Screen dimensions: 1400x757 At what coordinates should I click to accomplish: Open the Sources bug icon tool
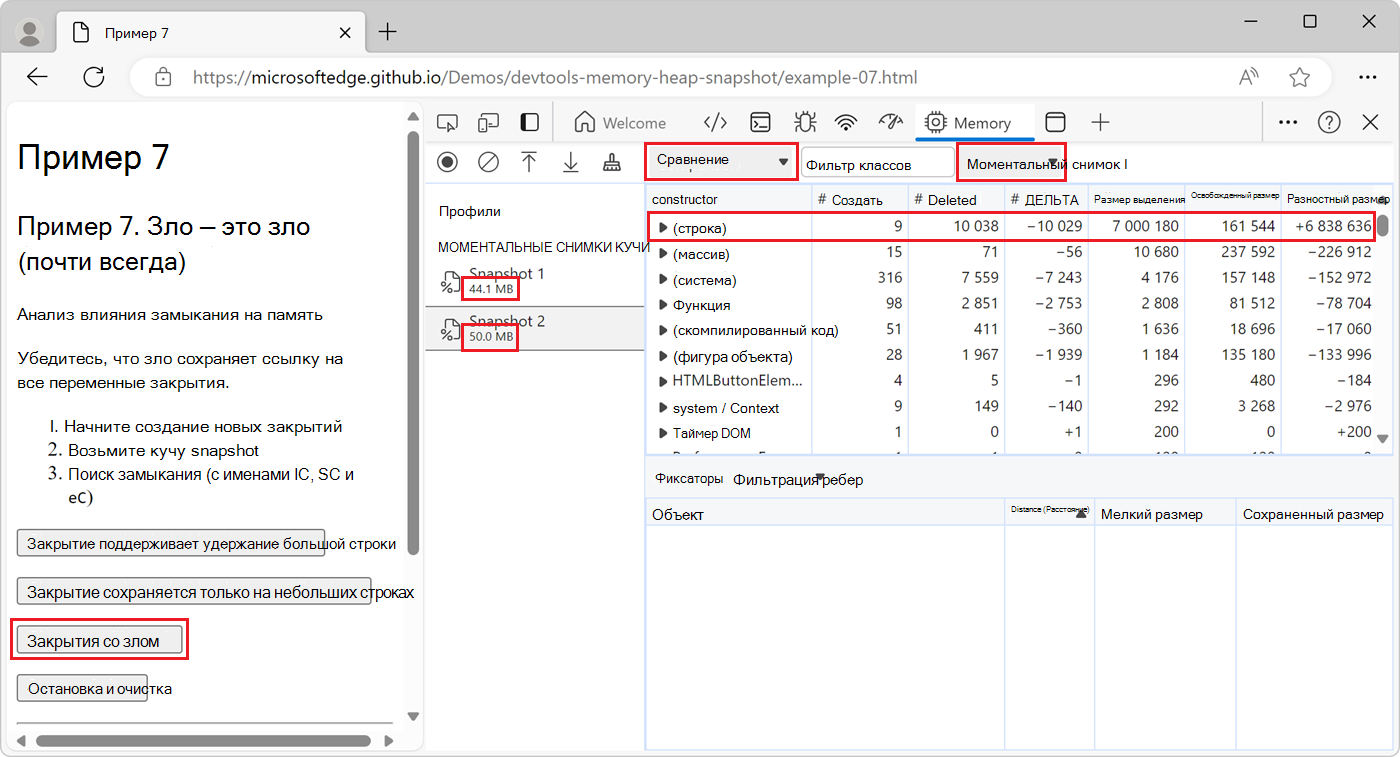(804, 123)
